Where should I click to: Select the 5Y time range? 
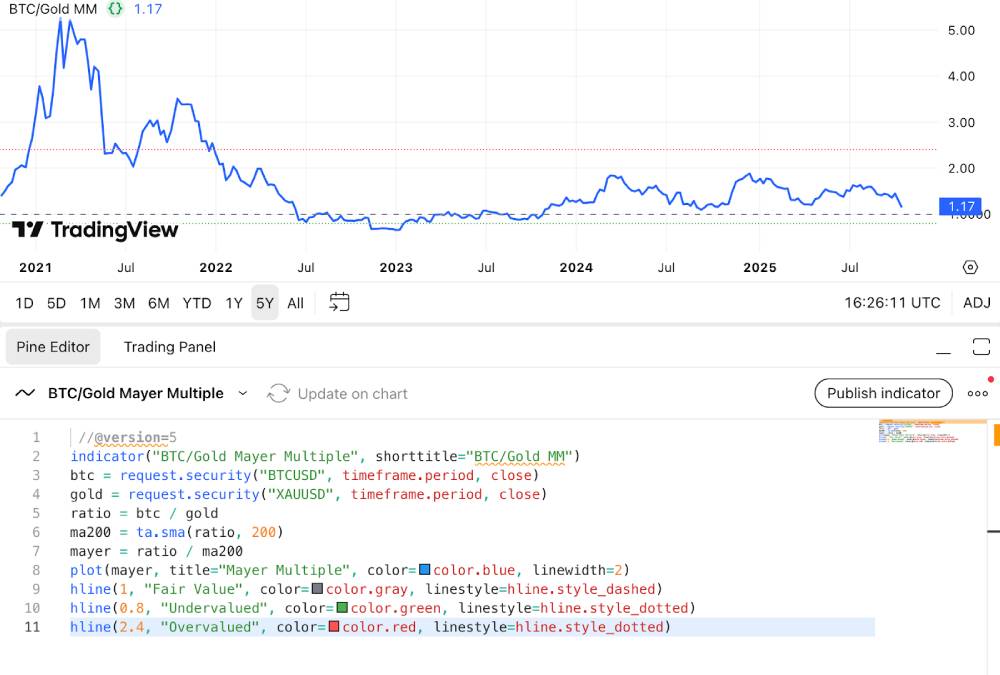[264, 303]
